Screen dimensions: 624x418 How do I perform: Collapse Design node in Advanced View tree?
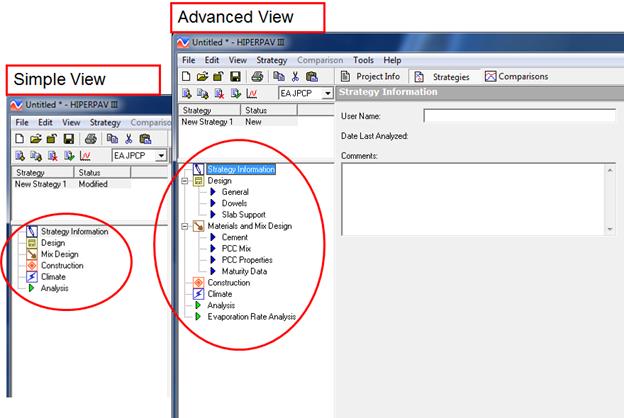point(185,181)
